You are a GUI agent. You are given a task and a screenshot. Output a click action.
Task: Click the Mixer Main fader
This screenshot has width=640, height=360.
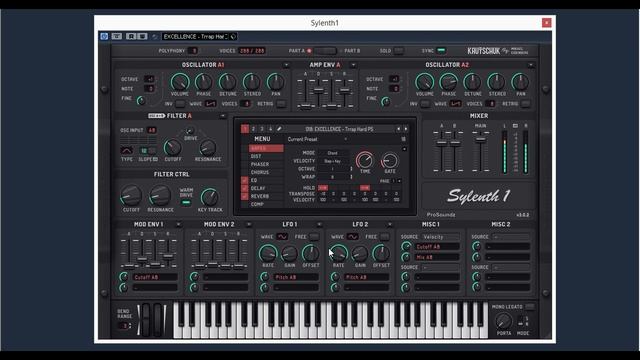(x=480, y=140)
